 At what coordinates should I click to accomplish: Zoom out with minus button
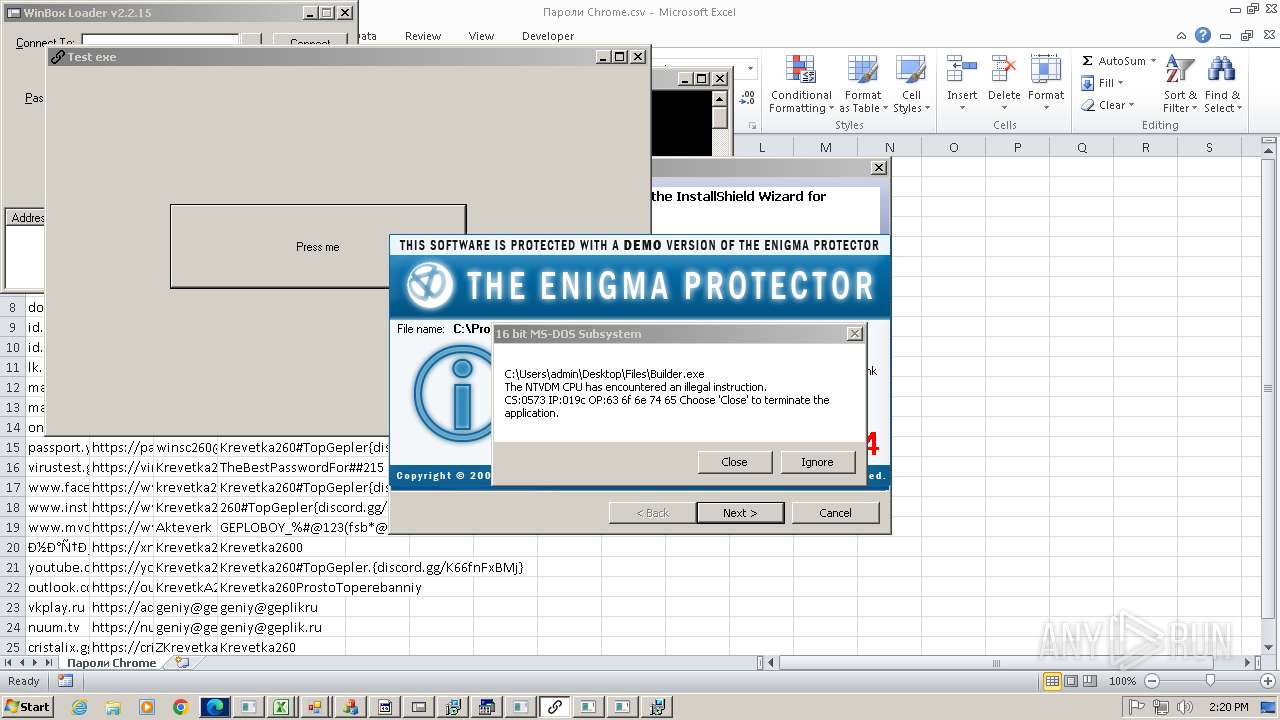1151,681
